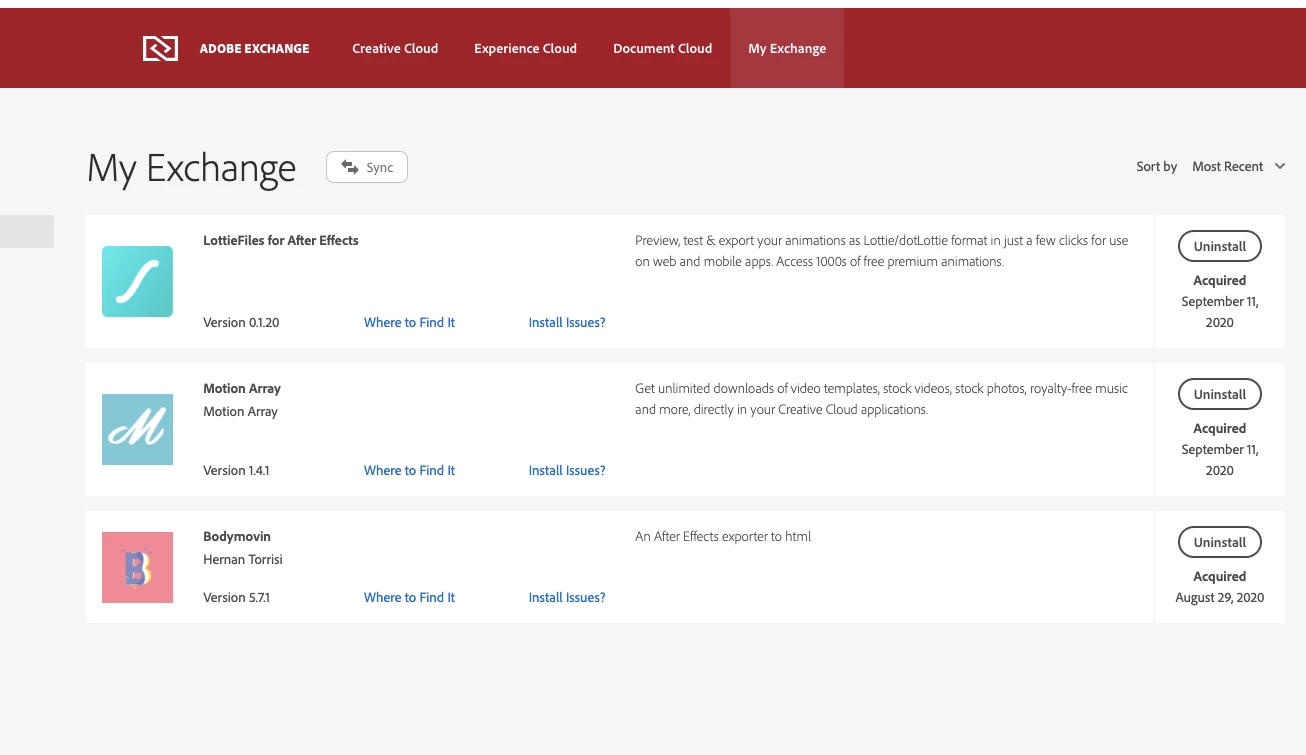Open the Document Cloud tab

click(x=662, y=48)
